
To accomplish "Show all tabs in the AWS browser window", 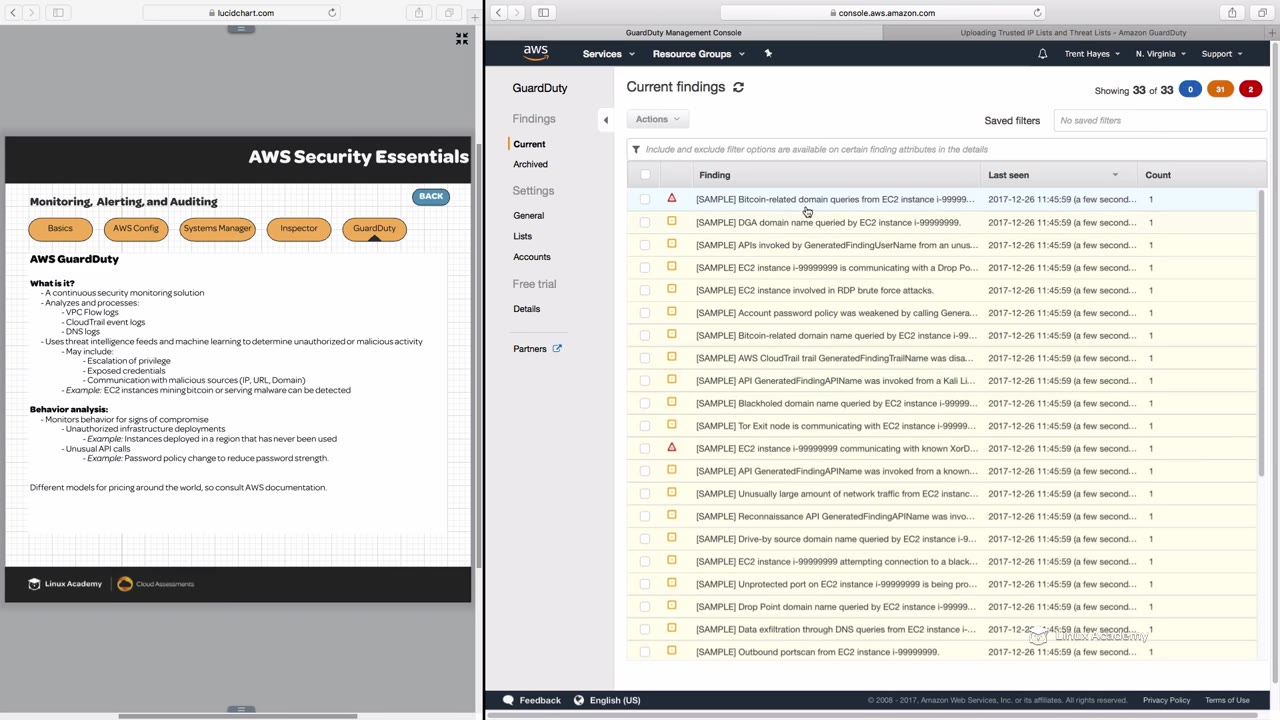I will click(x=1261, y=13).
